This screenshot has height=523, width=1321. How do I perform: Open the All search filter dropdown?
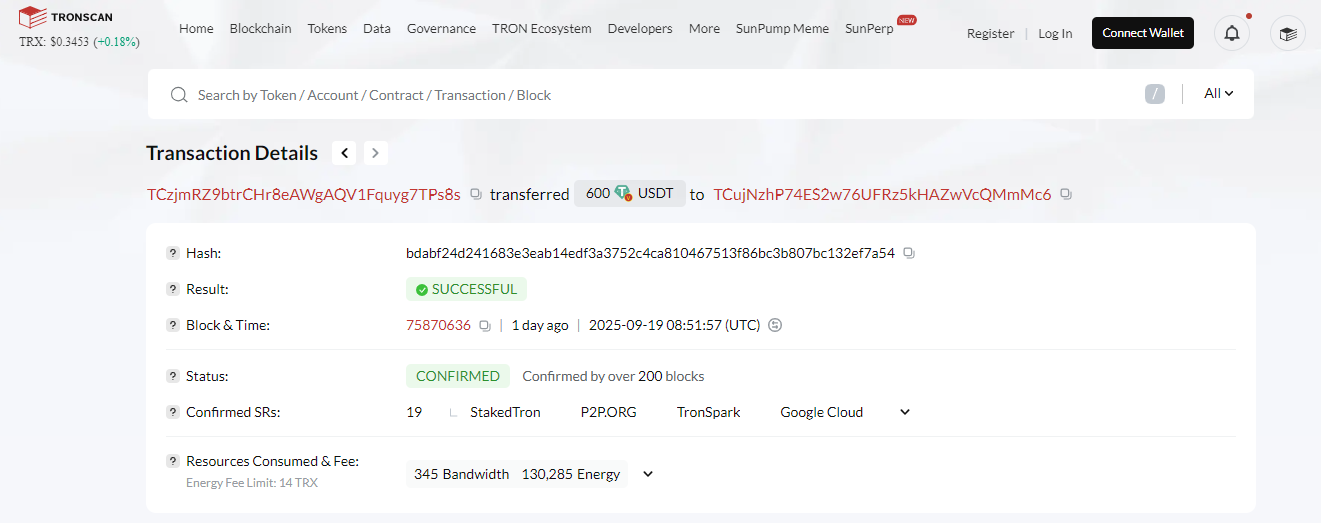click(1218, 93)
